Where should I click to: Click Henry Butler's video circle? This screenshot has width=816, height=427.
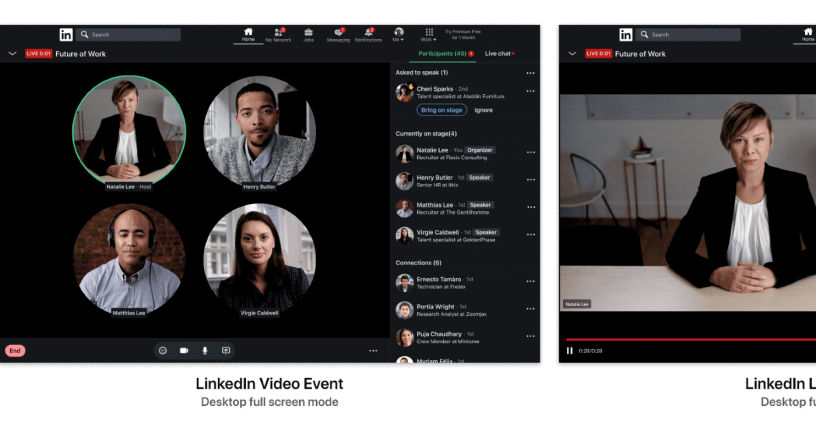coord(259,131)
